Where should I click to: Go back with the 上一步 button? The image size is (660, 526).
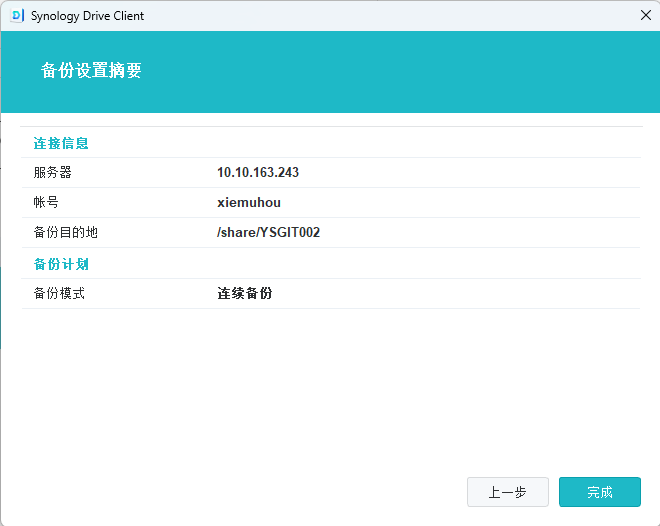coord(508,491)
